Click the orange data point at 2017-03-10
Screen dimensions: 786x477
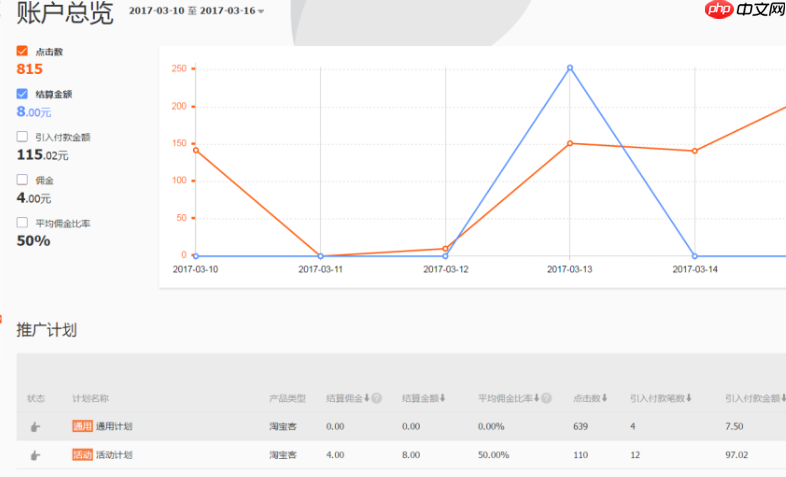[x=196, y=150]
